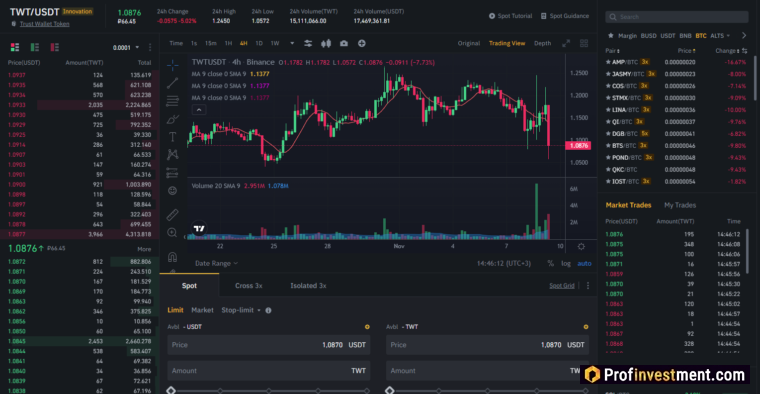
Task: Toggle the price and change swap icon
Action: (x=744, y=50)
